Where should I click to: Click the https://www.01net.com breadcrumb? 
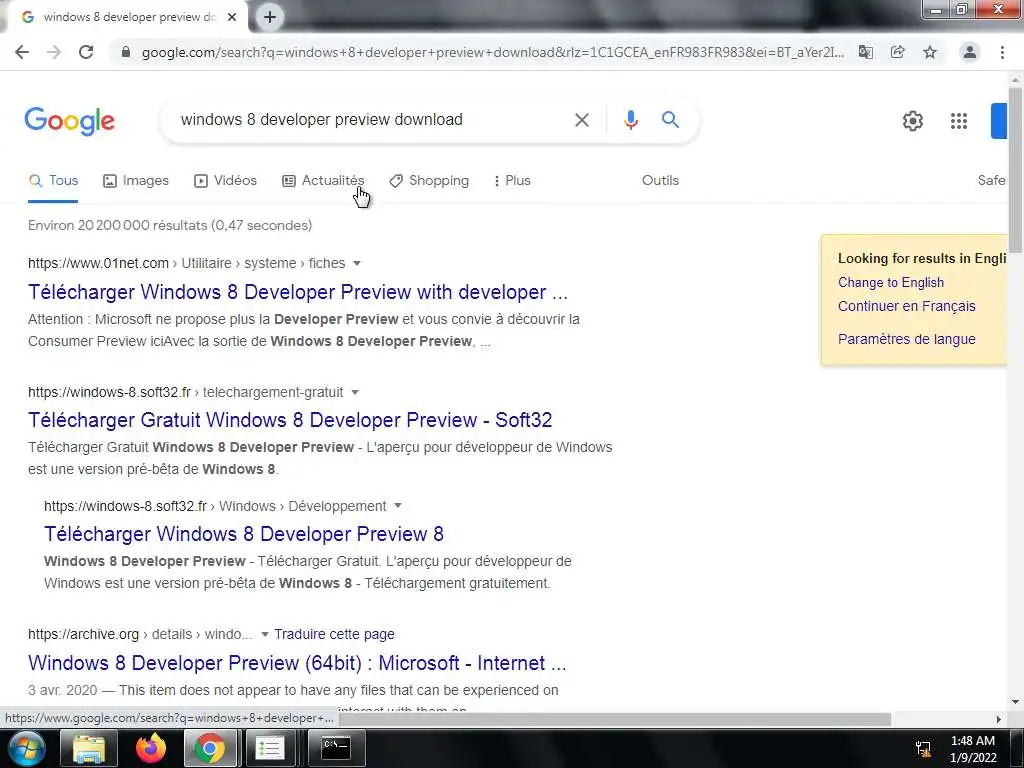[x=98, y=263]
